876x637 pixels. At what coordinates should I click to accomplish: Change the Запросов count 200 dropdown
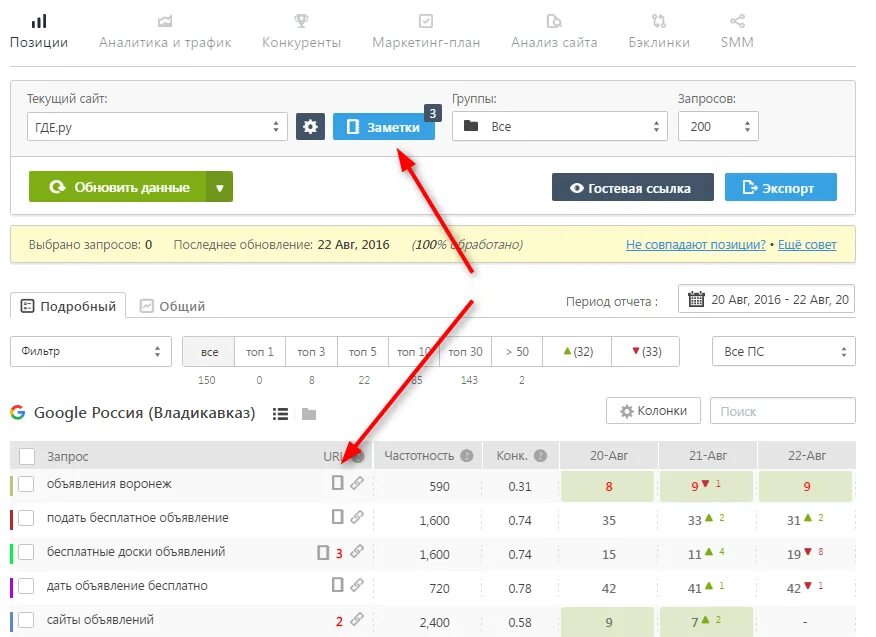pyautogui.click(x=718, y=126)
